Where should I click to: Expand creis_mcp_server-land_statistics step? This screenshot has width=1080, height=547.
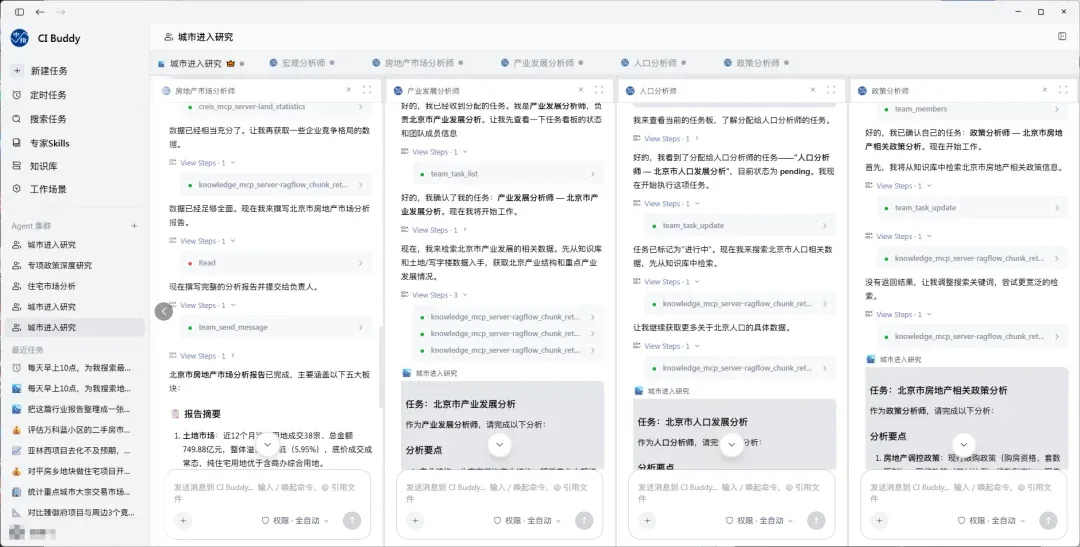click(276, 107)
